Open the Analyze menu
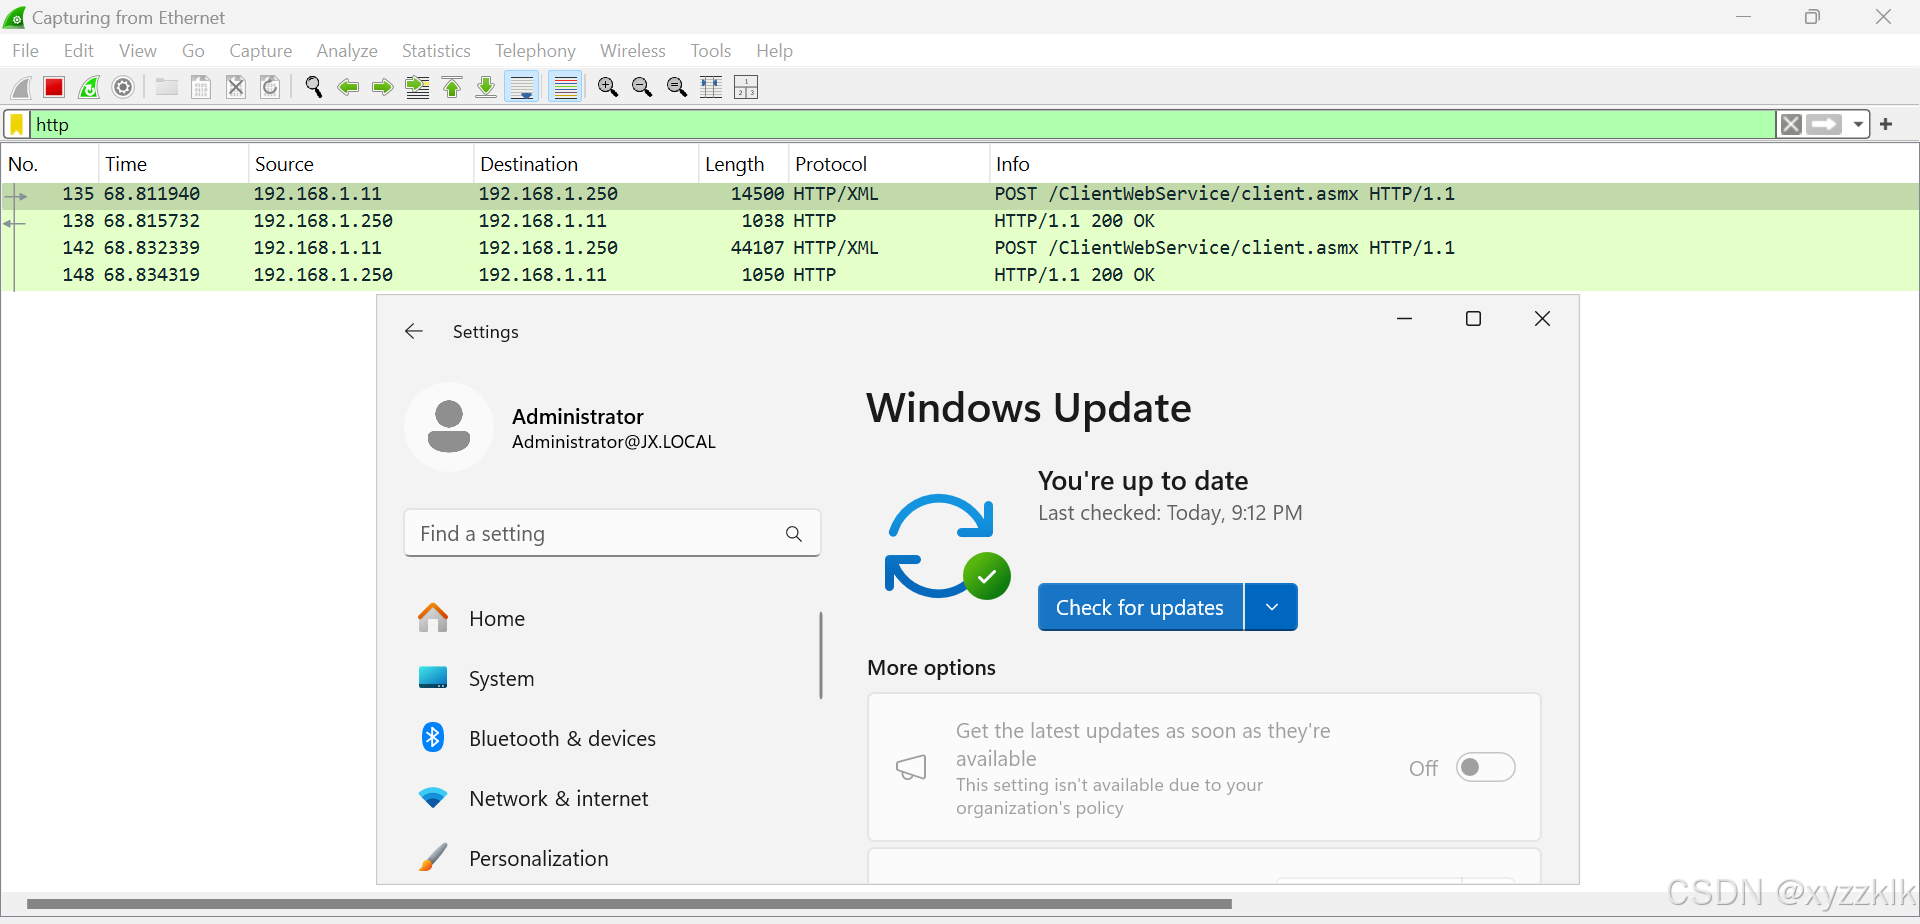This screenshot has height=924, width=1920. (346, 51)
